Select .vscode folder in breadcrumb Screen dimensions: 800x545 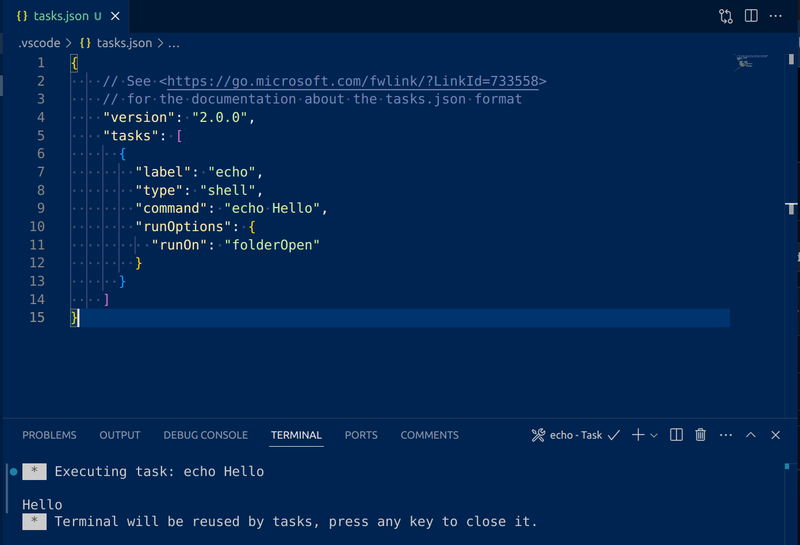point(39,43)
